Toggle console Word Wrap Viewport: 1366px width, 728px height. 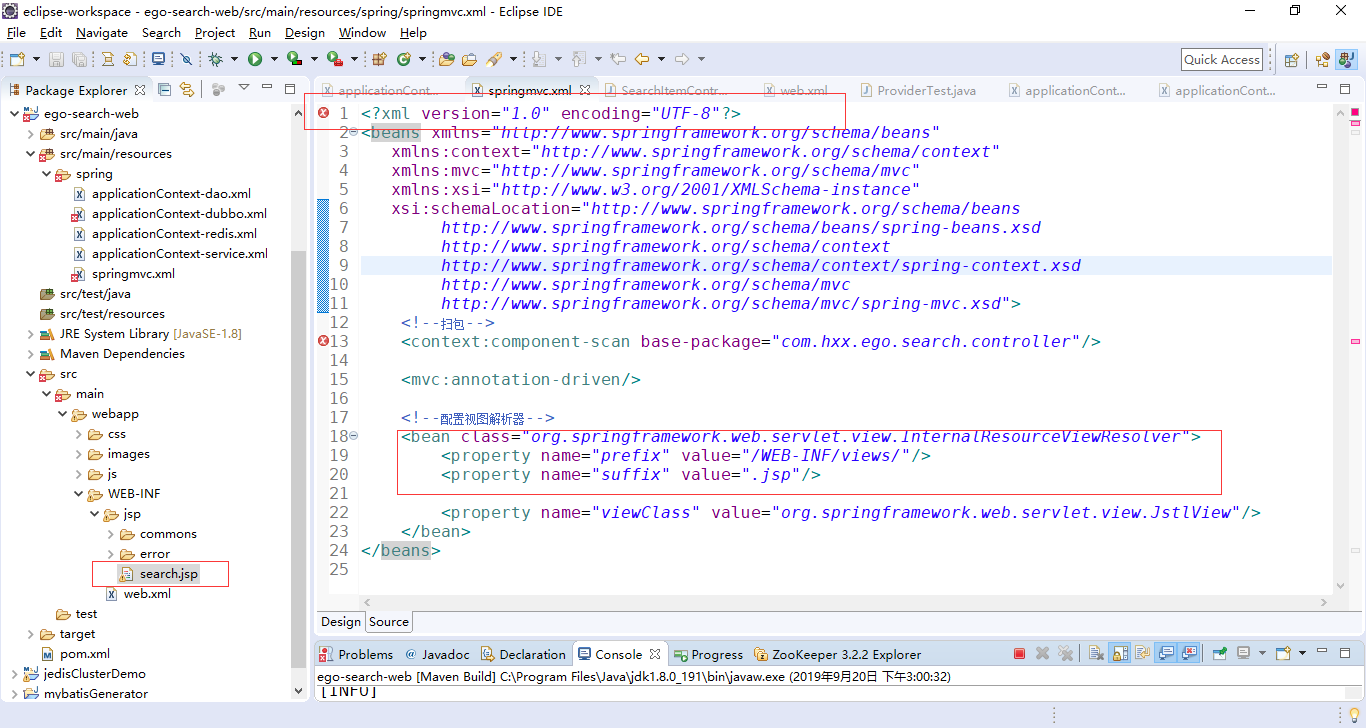coord(1142,654)
